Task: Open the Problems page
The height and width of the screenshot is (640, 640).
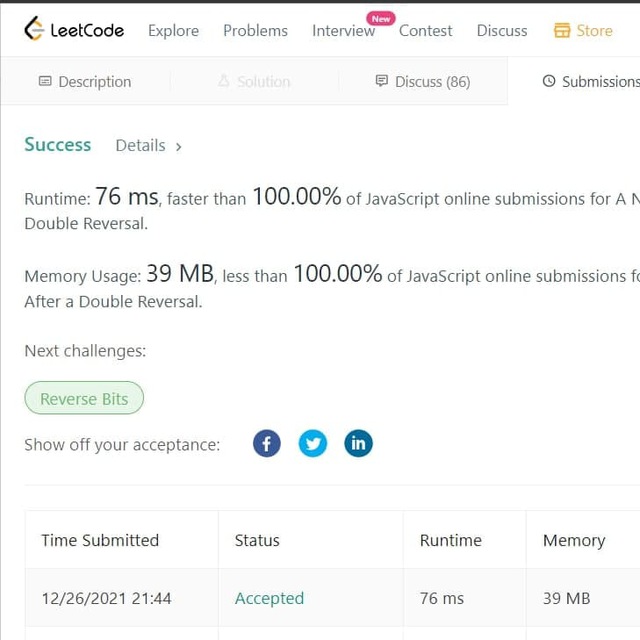Action: (x=255, y=30)
